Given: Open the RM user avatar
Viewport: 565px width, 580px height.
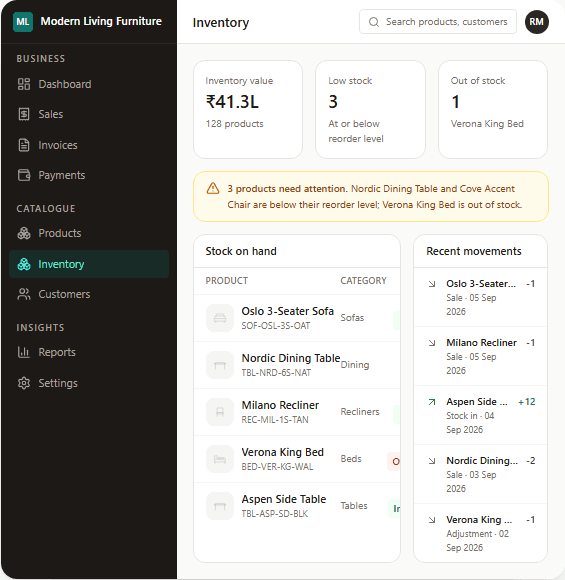Looking at the screenshot, I should (537, 22).
